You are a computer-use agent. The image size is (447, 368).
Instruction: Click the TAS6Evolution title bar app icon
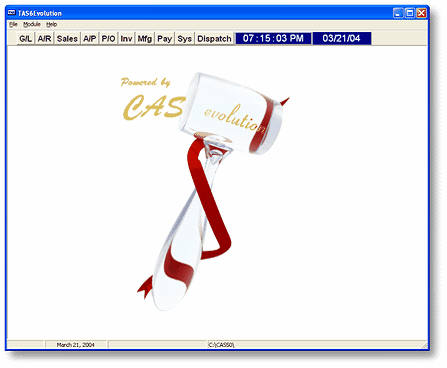point(12,13)
